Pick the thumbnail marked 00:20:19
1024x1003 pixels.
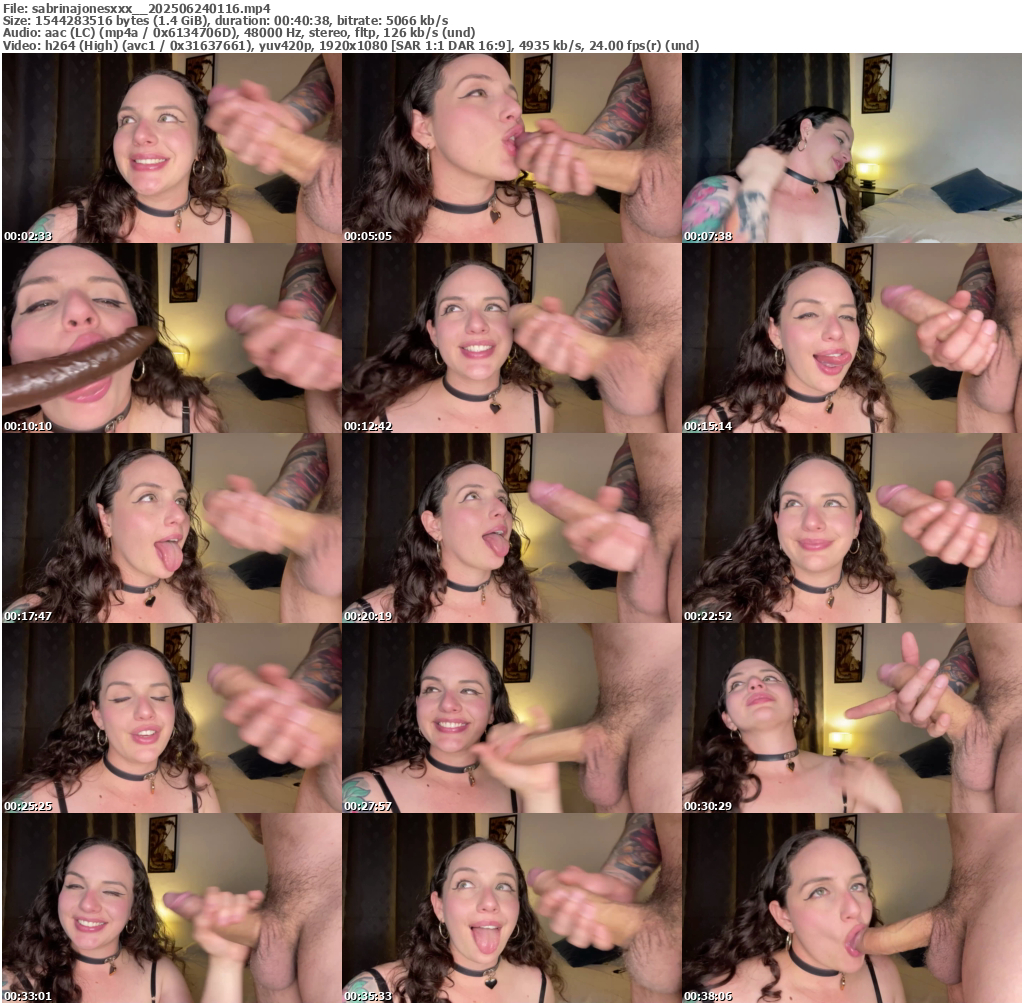pyautogui.click(x=511, y=528)
